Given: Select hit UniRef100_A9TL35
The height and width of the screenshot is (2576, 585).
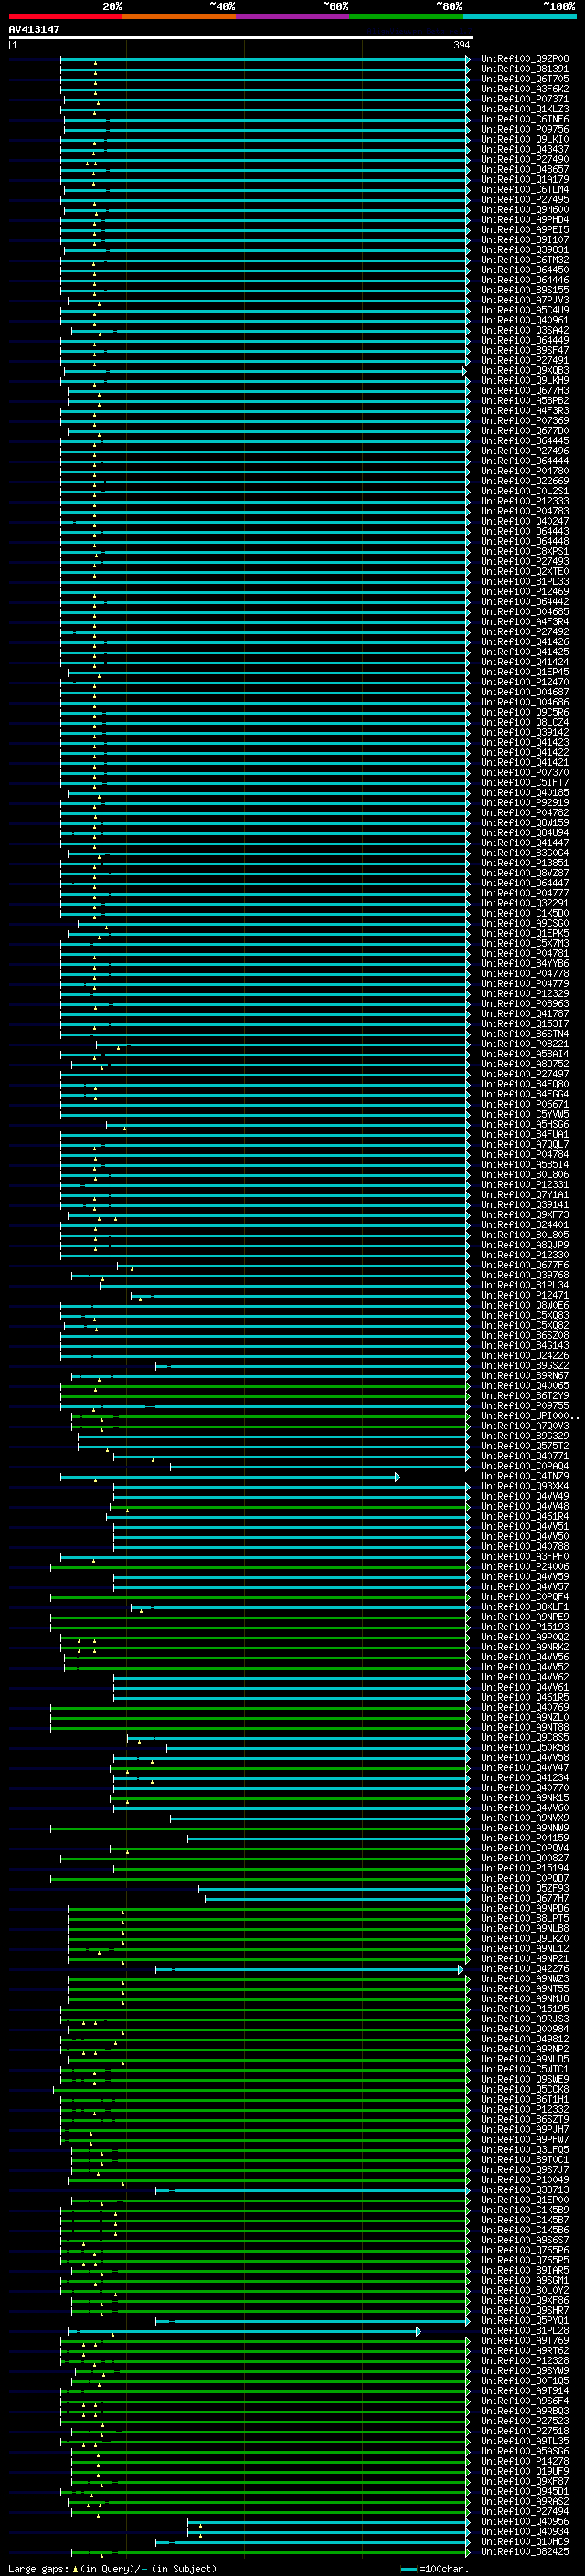Looking at the screenshot, I should (x=524, y=2441).
